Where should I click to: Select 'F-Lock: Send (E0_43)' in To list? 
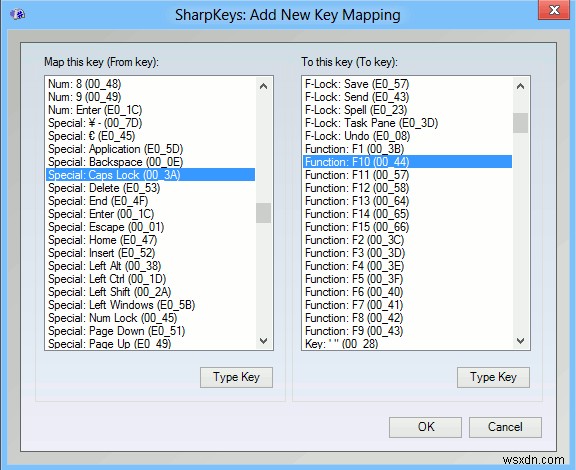point(407,97)
